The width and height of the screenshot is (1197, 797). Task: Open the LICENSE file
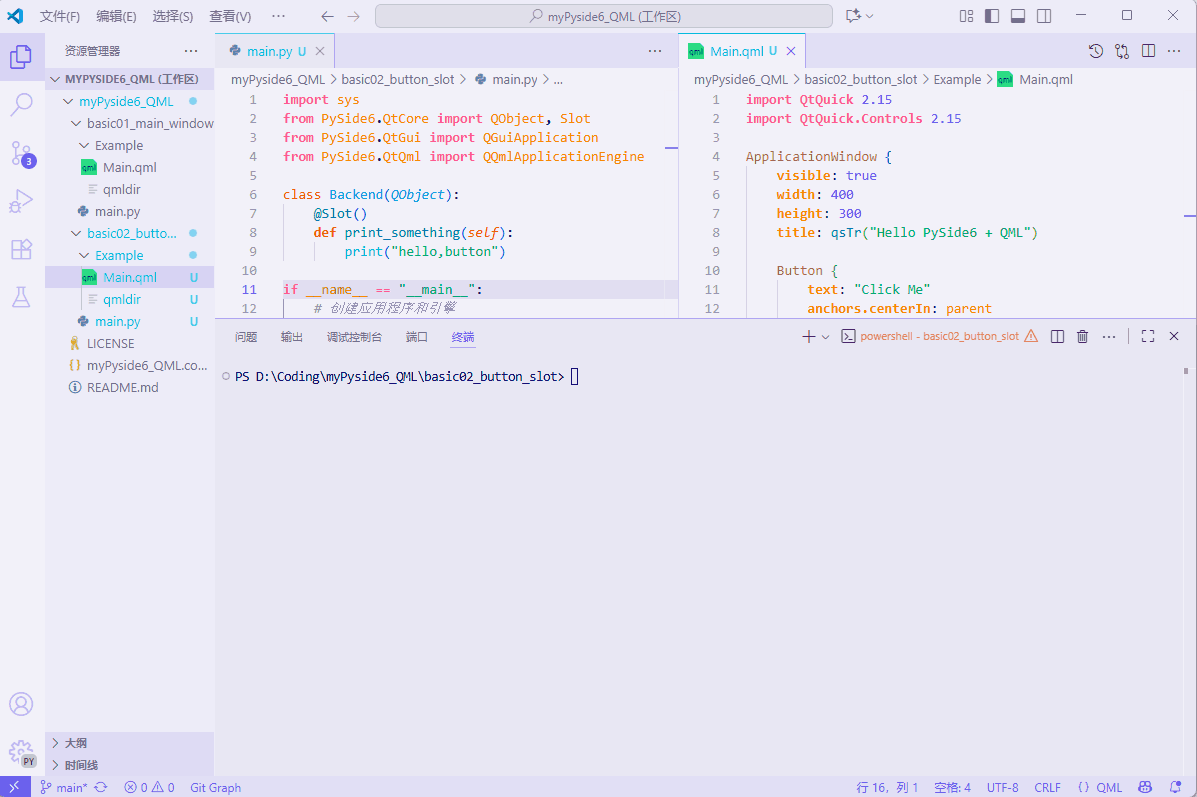pos(130,344)
